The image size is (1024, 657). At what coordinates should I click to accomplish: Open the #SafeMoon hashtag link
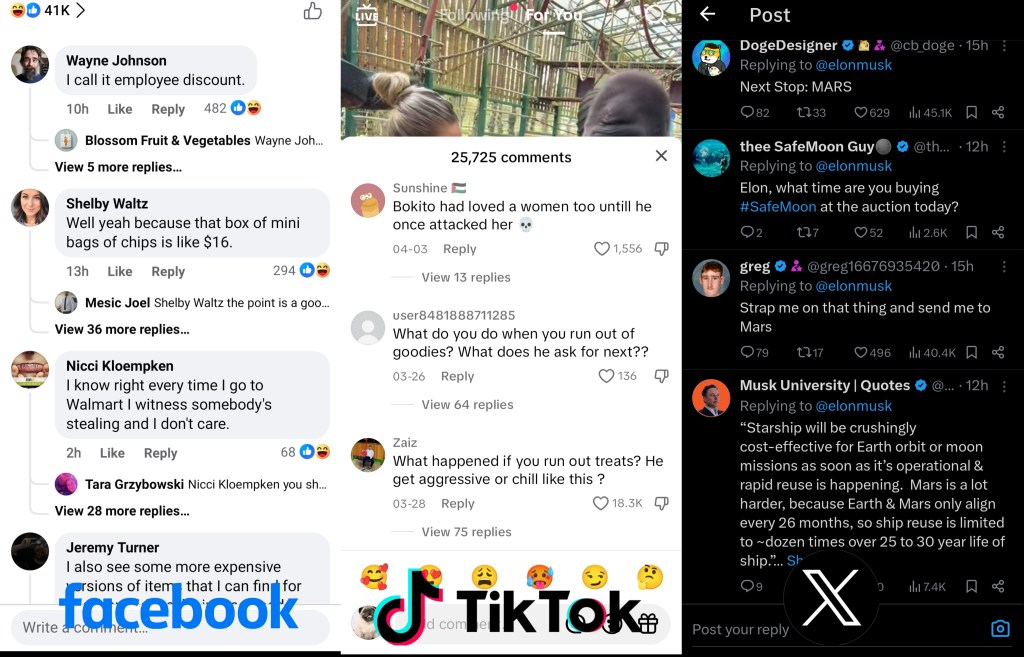[x=778, y=207]
